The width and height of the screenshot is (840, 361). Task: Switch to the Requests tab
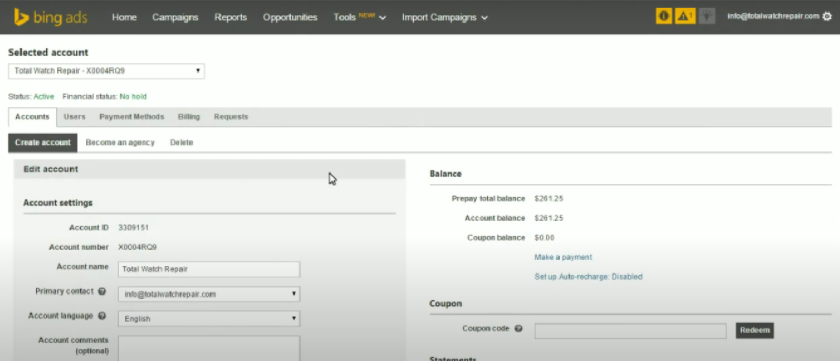click(x=231, y=117)
